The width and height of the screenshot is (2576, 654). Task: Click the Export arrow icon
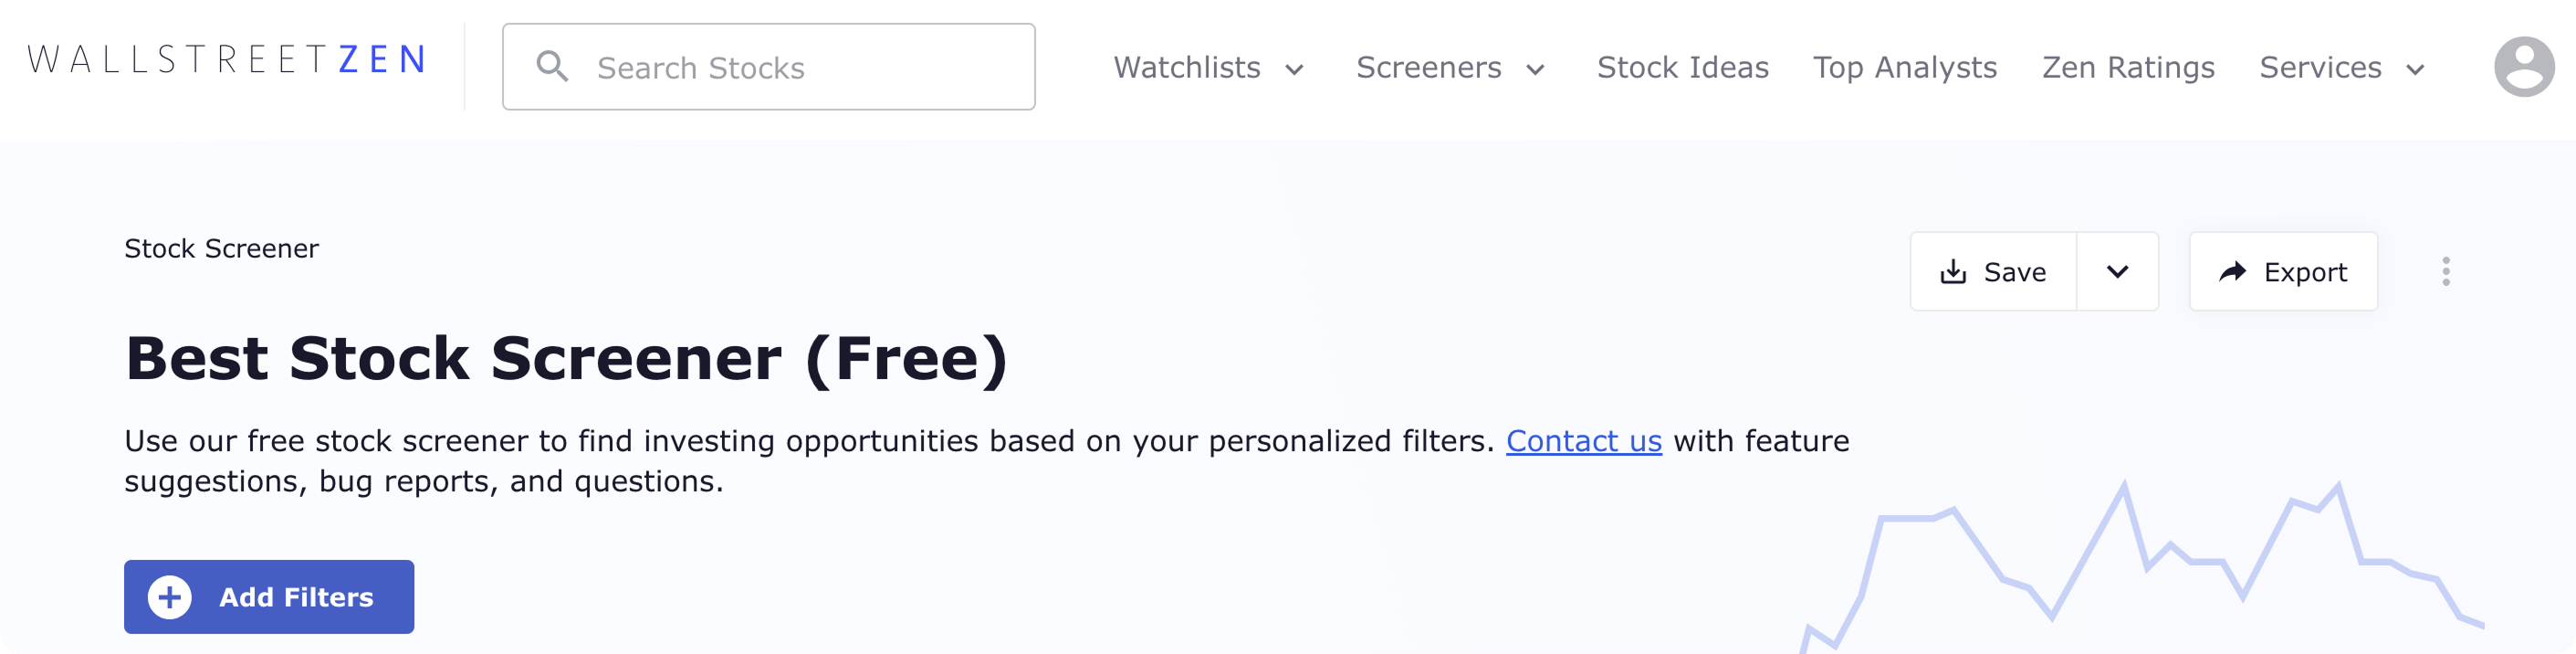(x=2233, y=272)
